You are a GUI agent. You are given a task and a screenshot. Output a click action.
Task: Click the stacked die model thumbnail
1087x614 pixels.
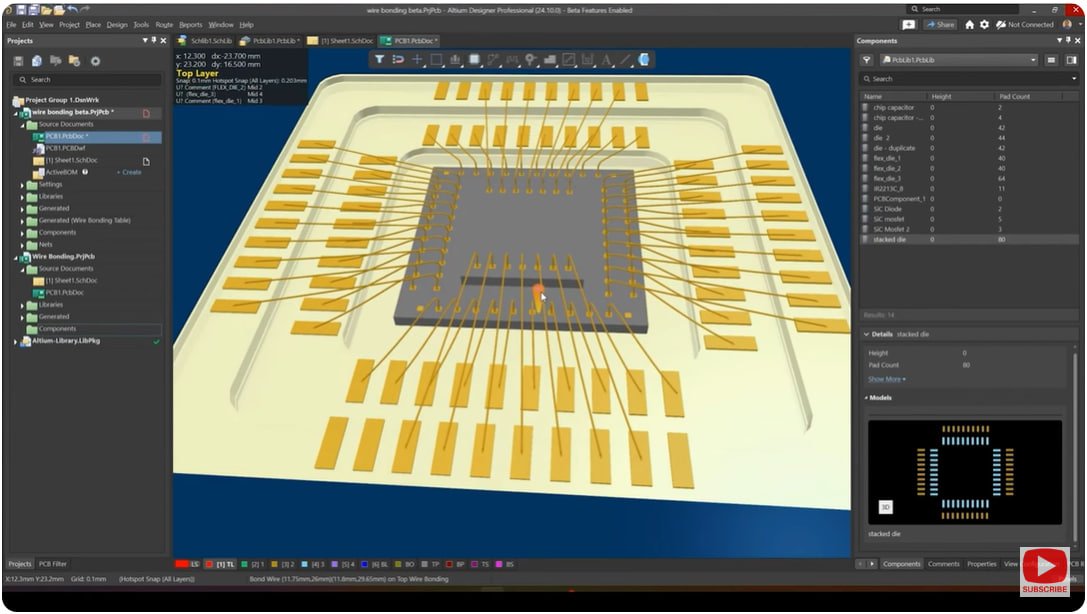click(965, 473)
